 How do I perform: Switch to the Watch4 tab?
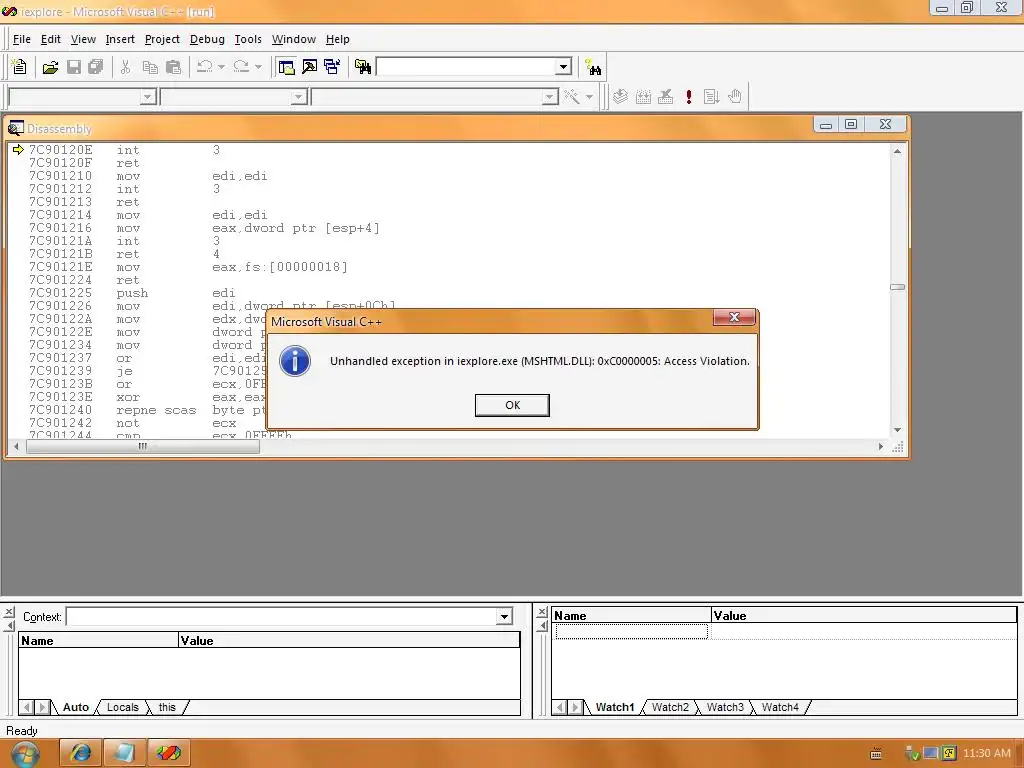tap(780, 707)
